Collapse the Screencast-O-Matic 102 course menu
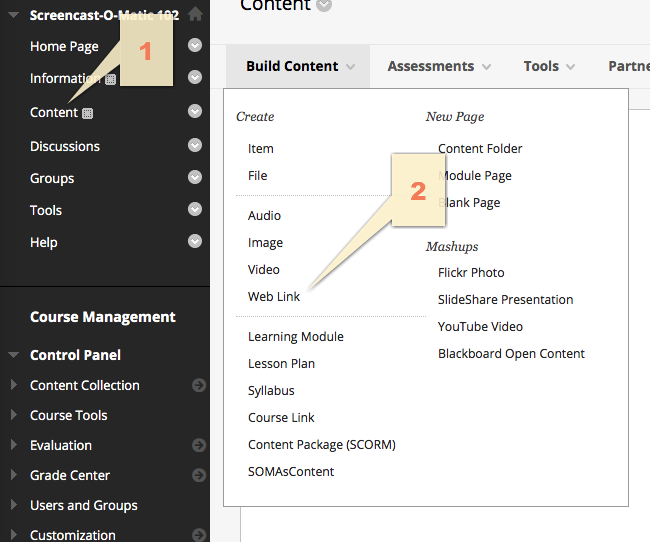Screen dimensions: 650x542 tap(14, 15)
